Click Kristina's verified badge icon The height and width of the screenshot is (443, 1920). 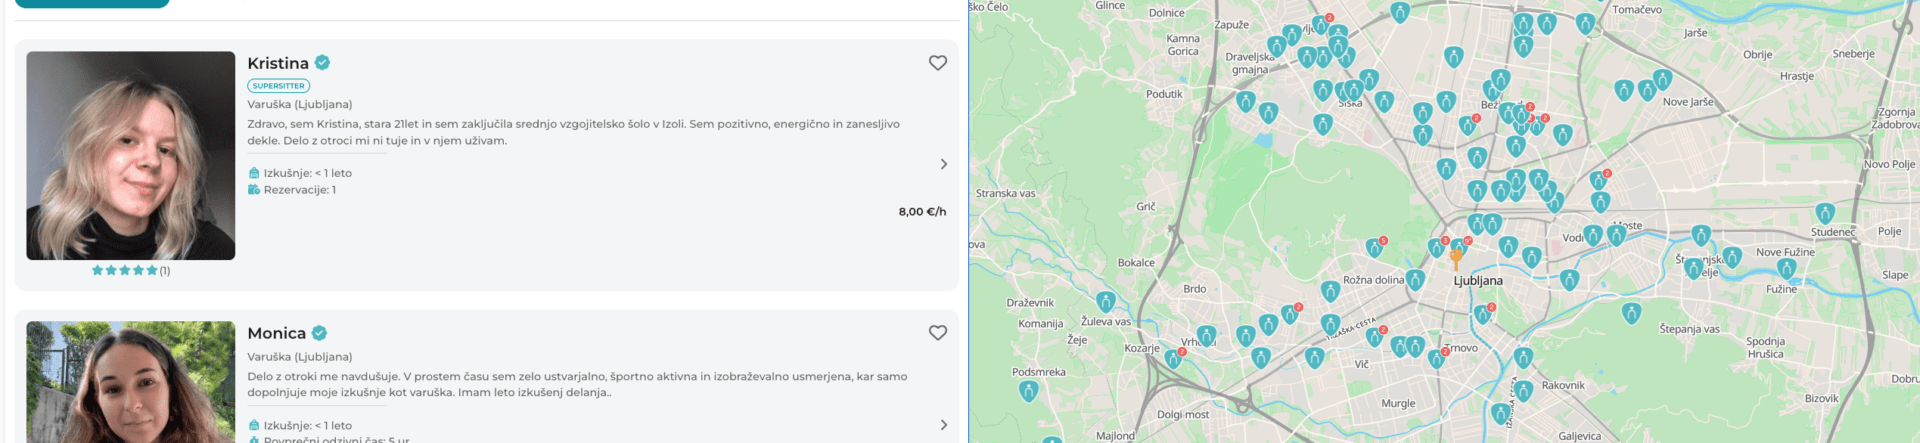(322, 62)
